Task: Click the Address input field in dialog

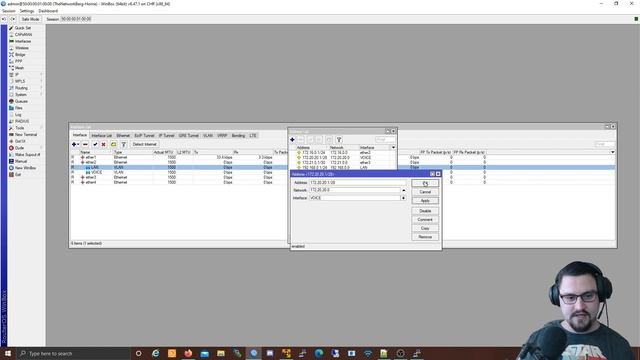Action: tap(358, 182)
